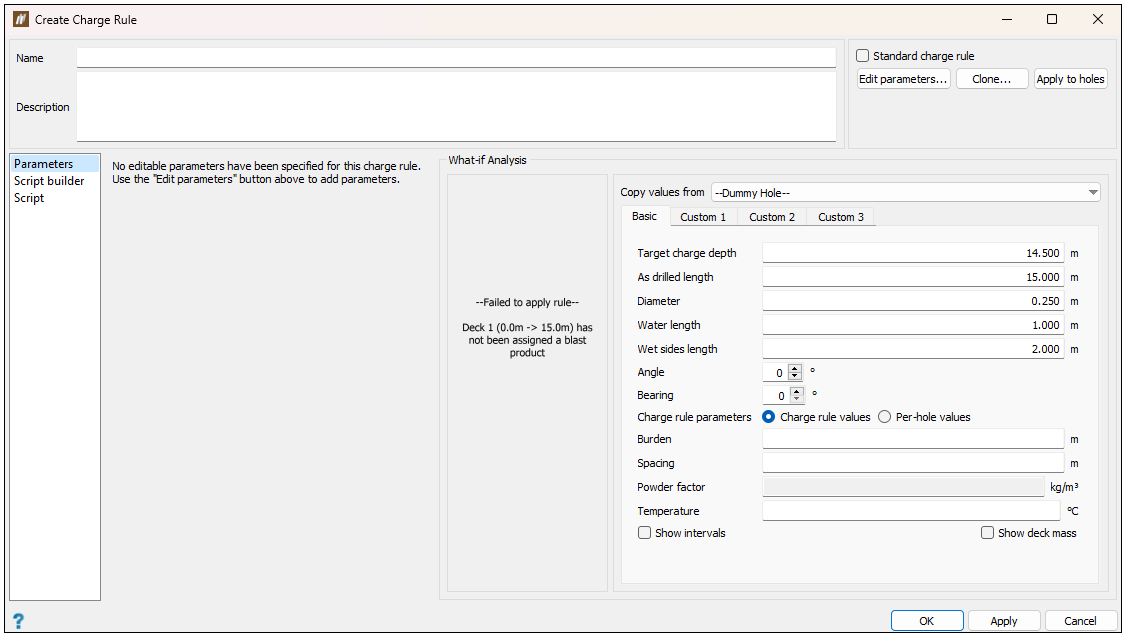Click the blue help question mark icon
This screenshot has width=1128, height=639.
tap(17, 621)
